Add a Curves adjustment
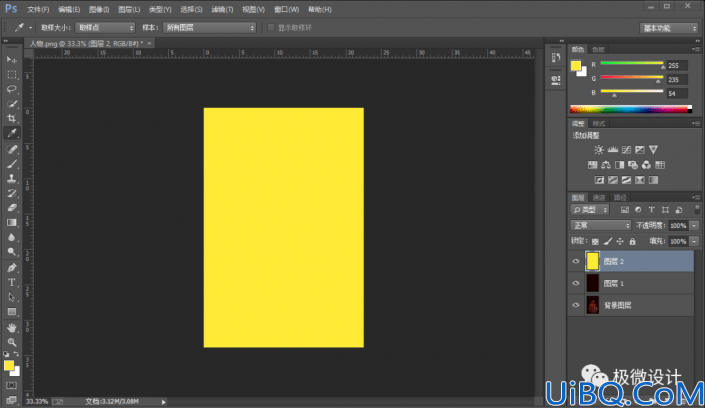Image resolution: width=705 pixels, height=408 pixels. [x=626, y=150]
